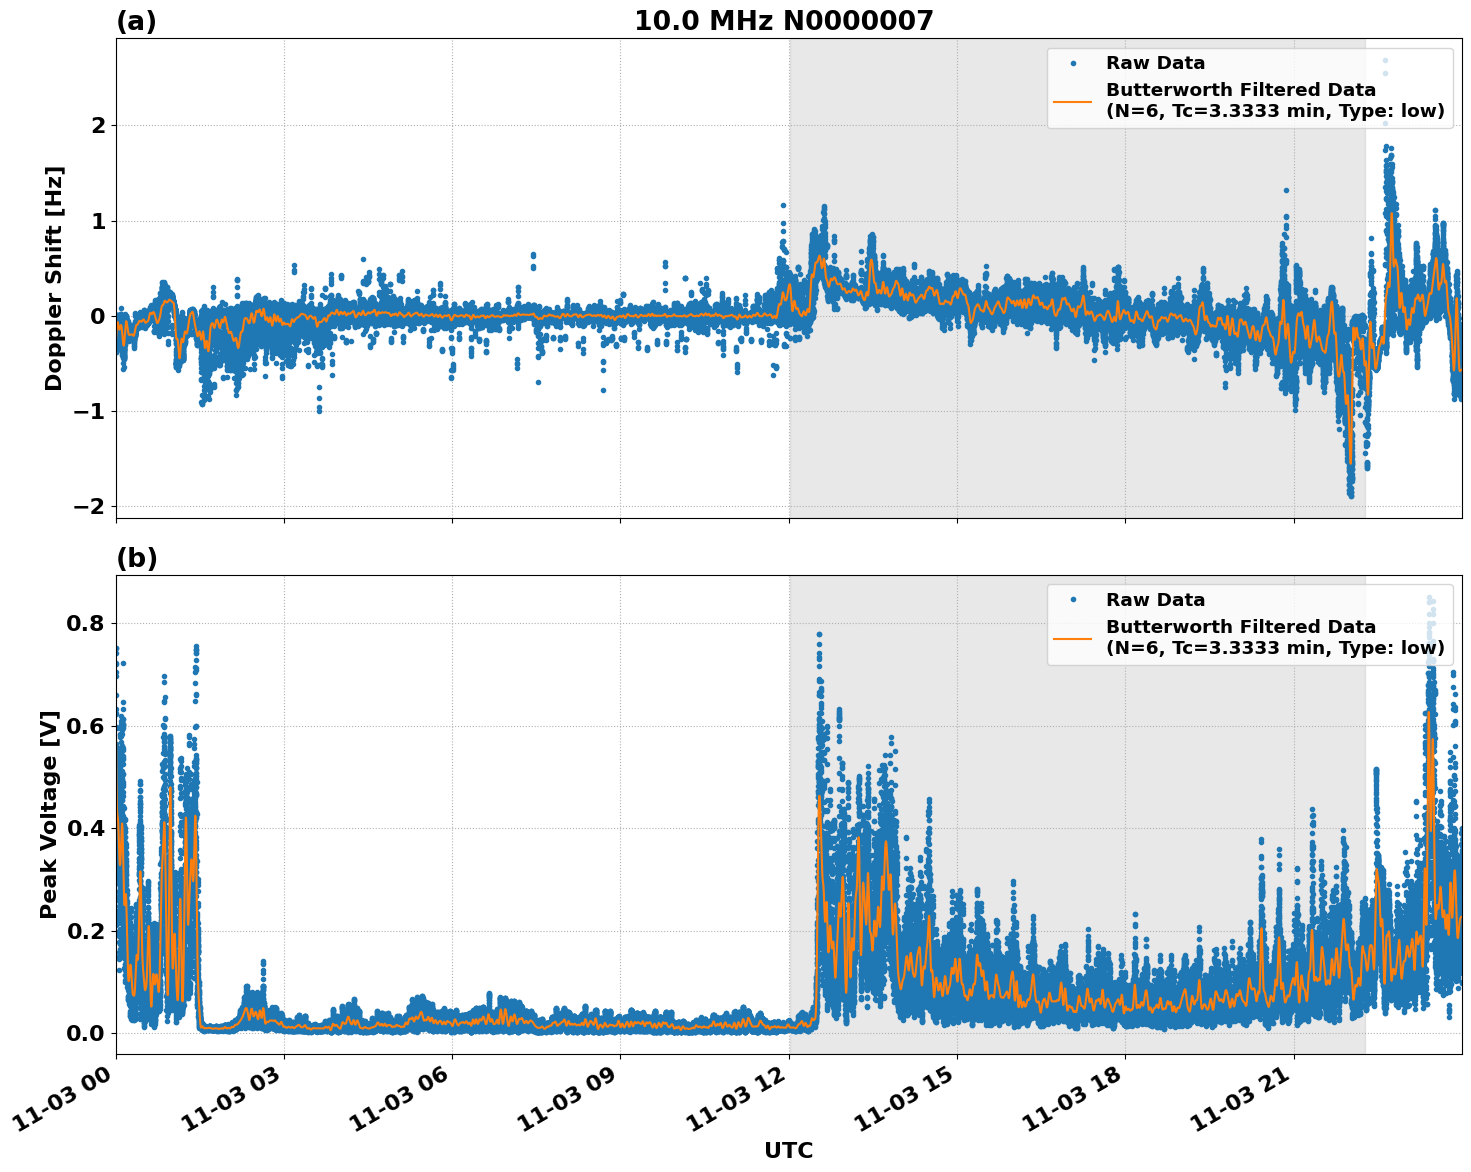Click the 'Doppler Shift [Hz]' y-axis label
The image size is (1471, 1172).
click(x=54, y=278)
